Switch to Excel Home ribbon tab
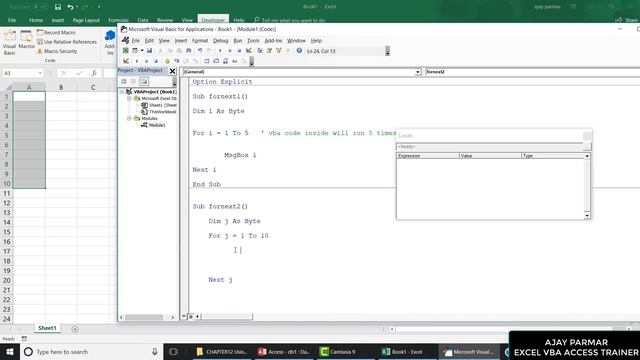 [x=36, y=20]
